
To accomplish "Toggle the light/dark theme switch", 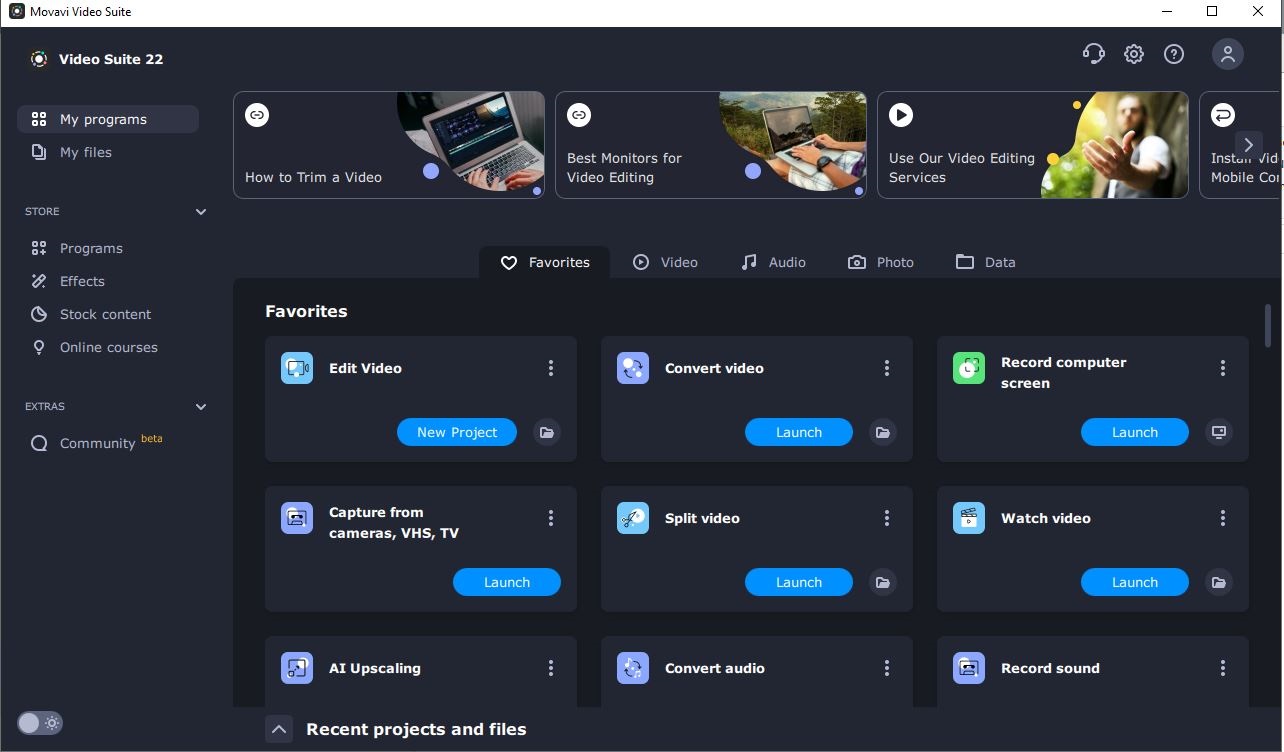I will click(x=40, y=723).
